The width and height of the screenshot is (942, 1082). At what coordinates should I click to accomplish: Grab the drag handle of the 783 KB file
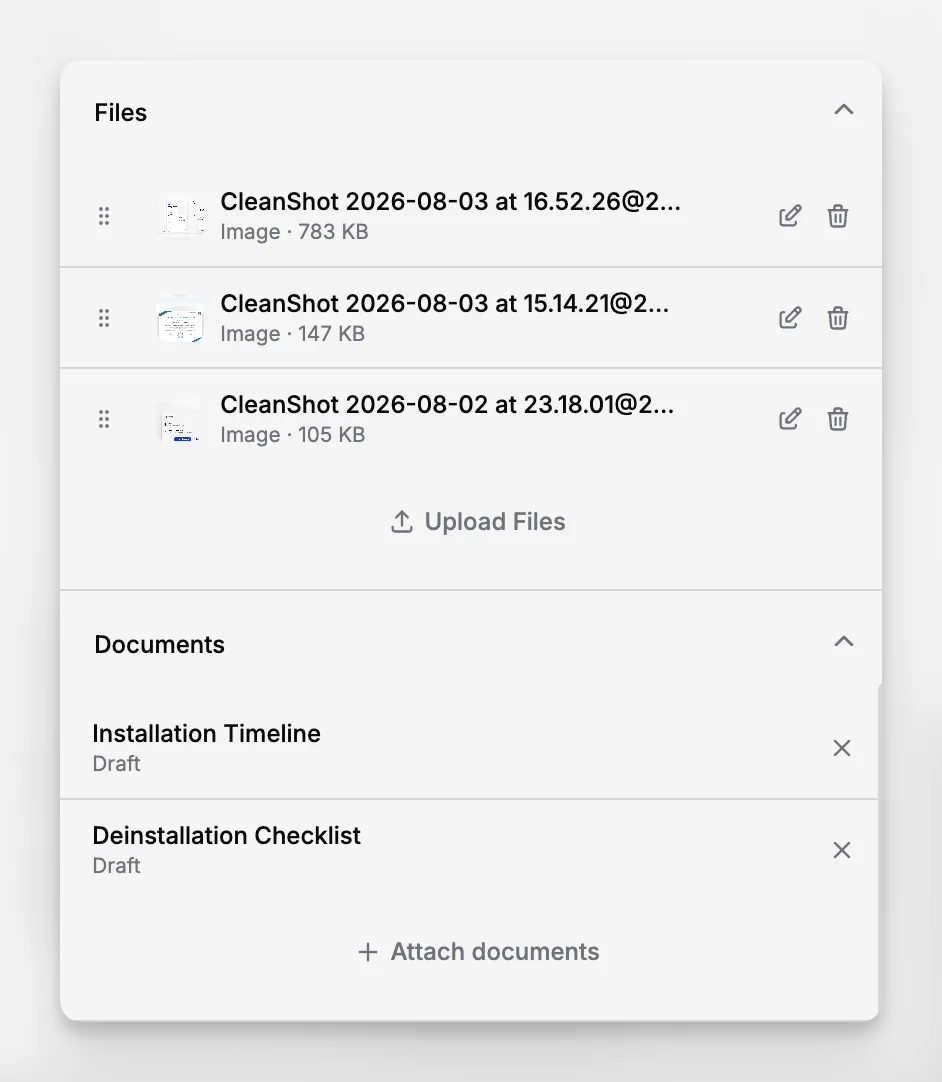point(104,216)
